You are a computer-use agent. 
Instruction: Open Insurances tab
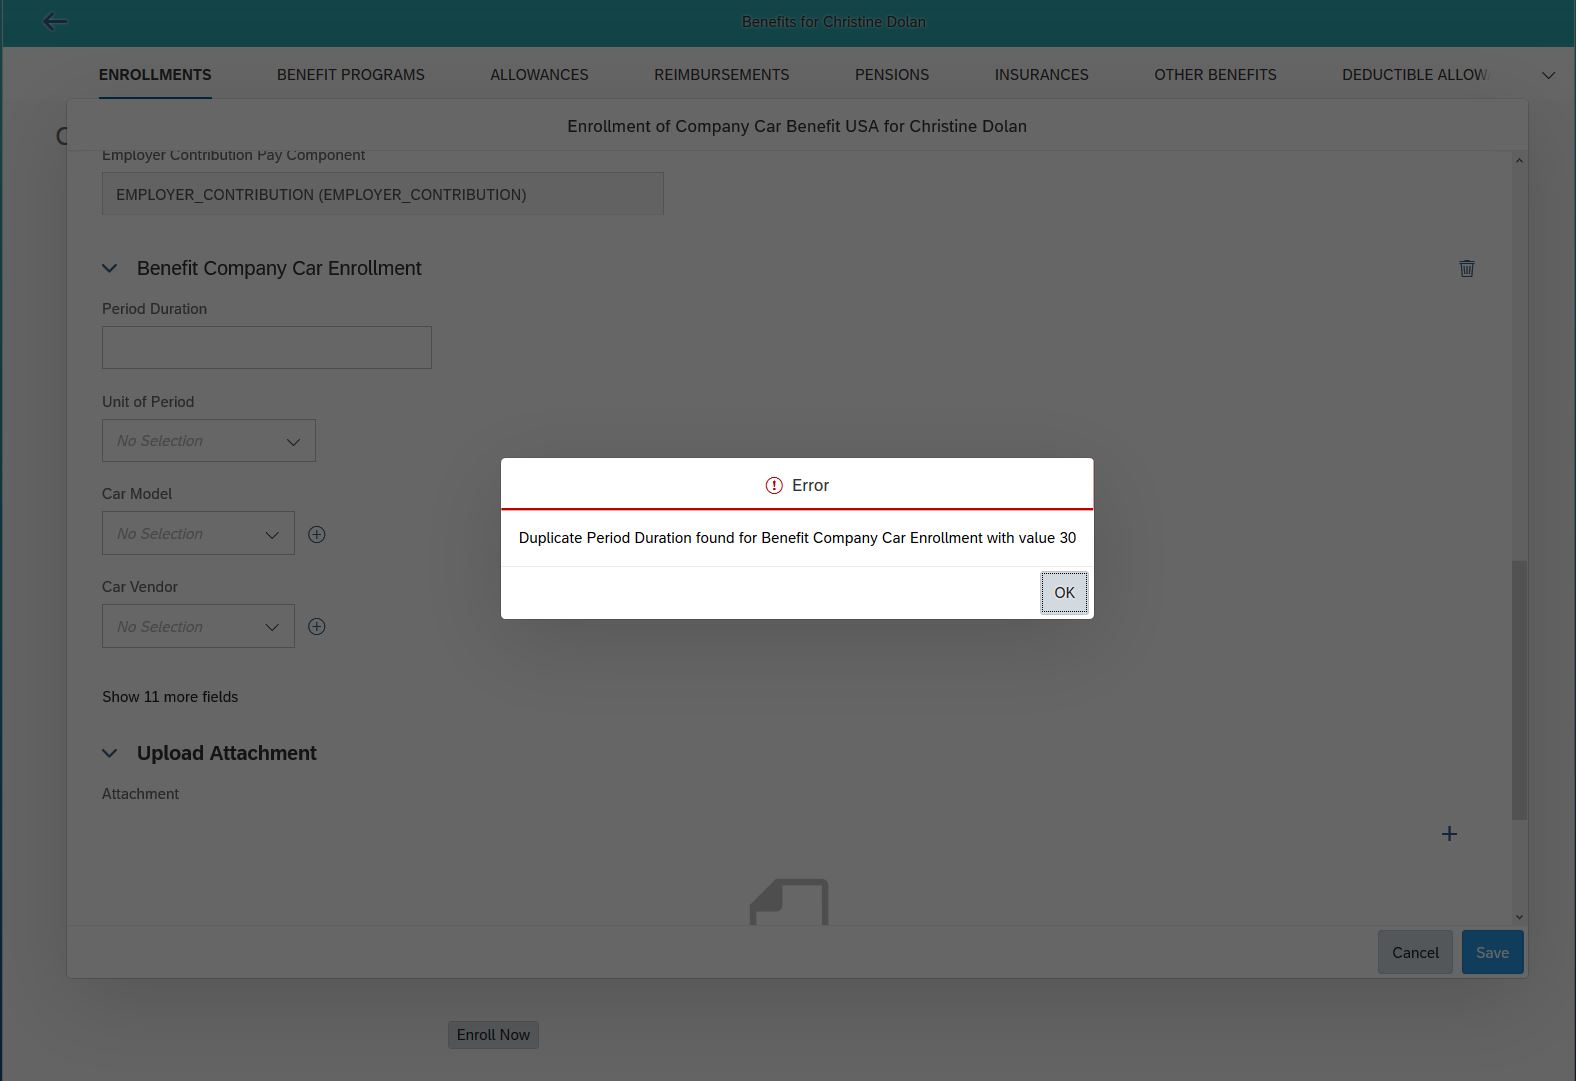point(1042,75)
